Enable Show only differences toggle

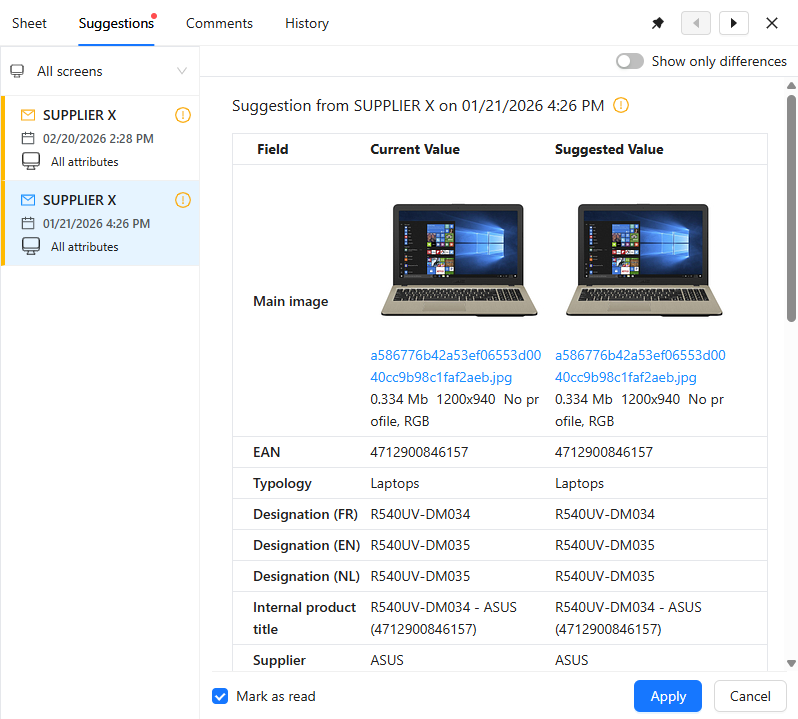point(630,61)
